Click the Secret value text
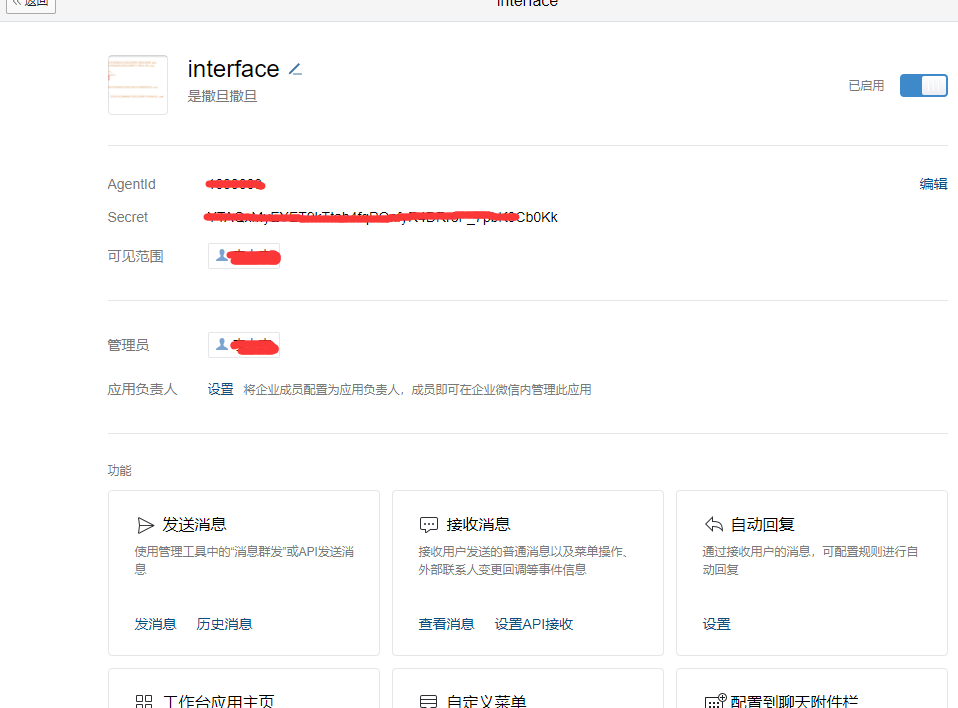The width and height of the screenshot is (958, 708). click(381, 217)
